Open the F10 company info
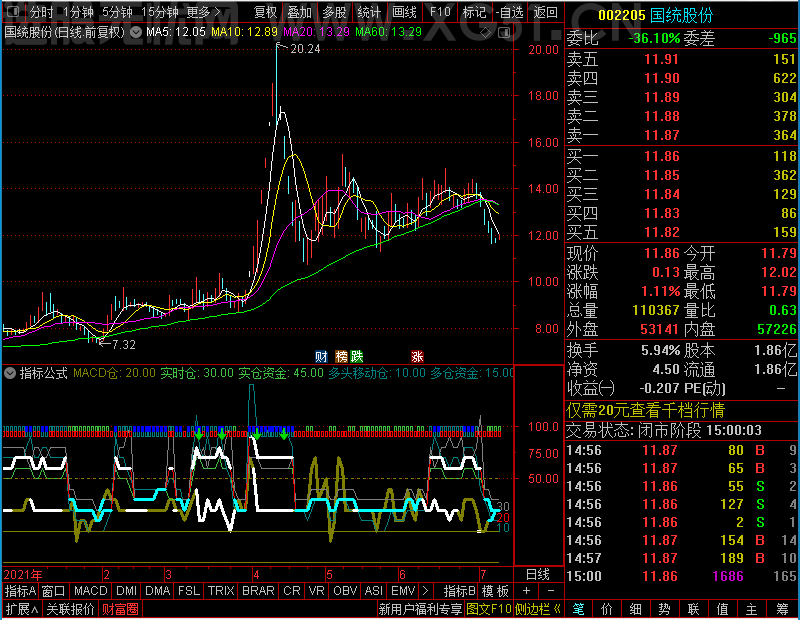 tap(440, 12)
